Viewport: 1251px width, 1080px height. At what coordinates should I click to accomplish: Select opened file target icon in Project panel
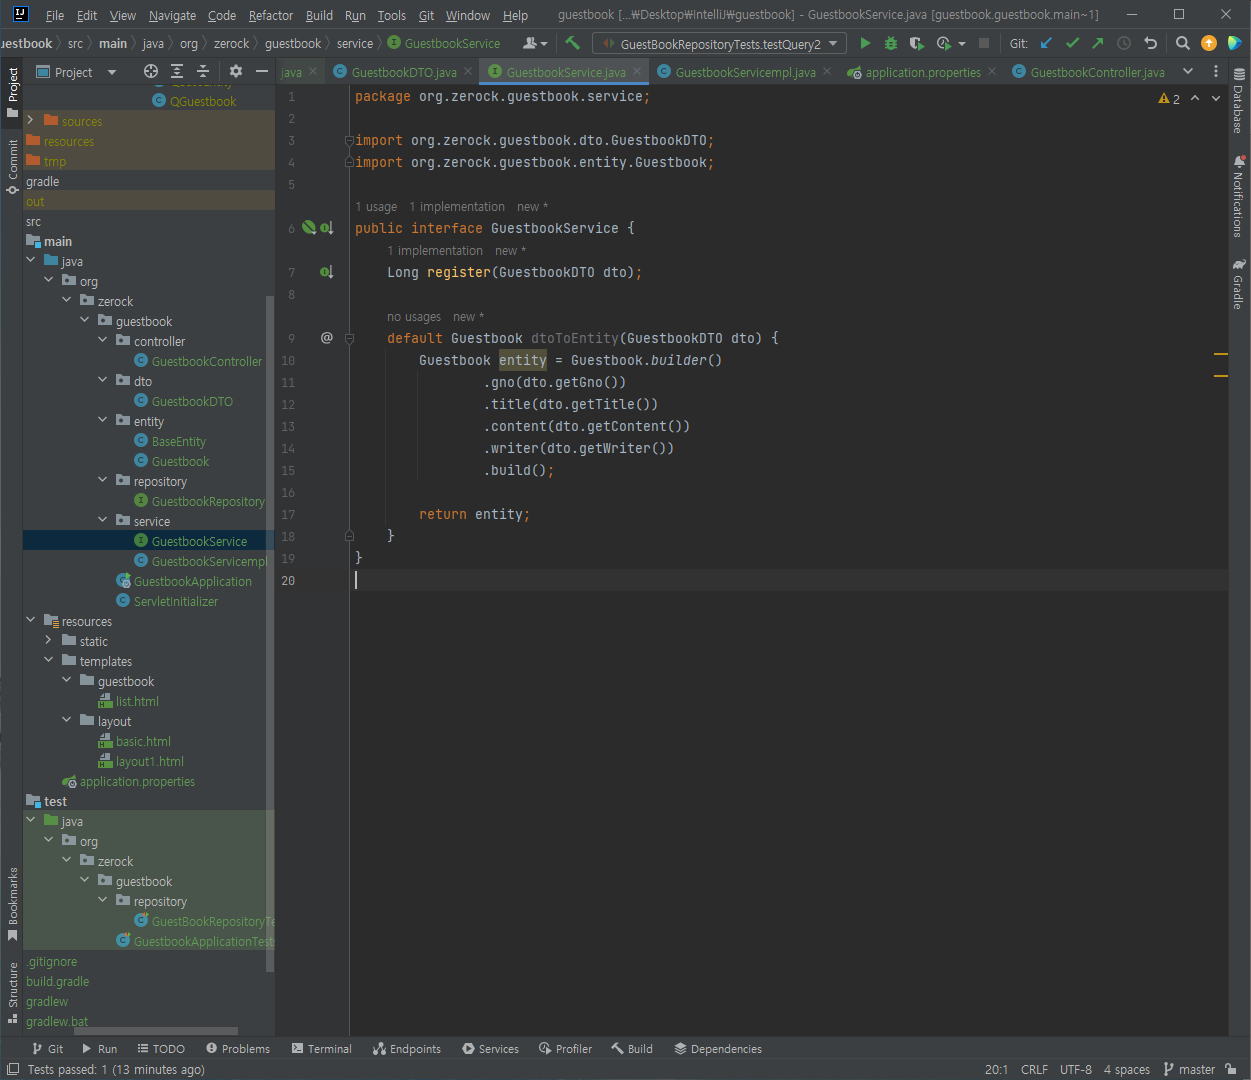[x=151, y=71]
